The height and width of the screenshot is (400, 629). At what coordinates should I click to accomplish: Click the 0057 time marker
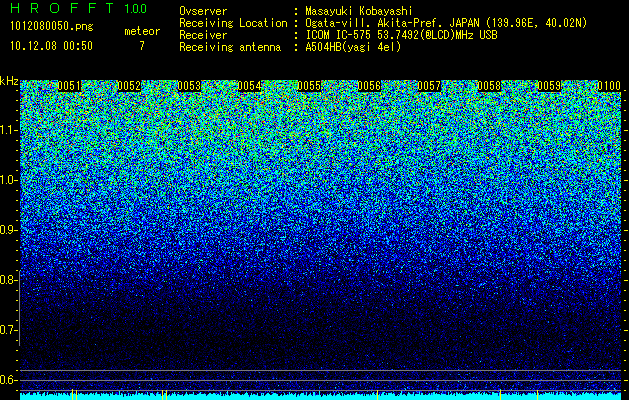[429, 86]
